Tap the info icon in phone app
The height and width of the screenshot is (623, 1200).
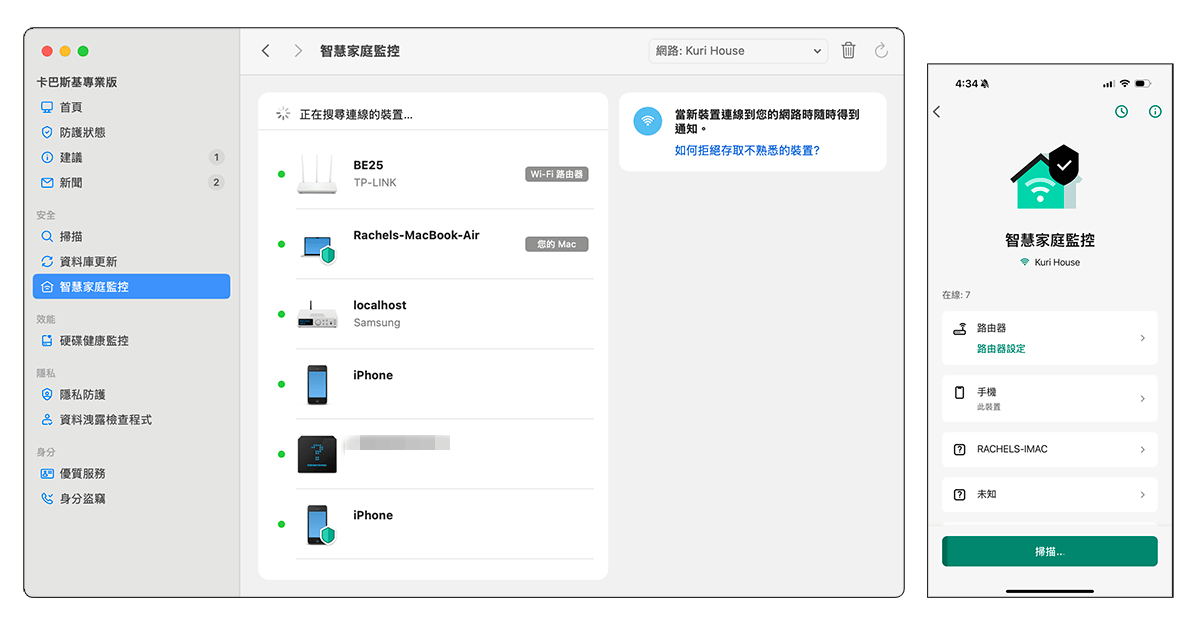tap(1155, 112)
